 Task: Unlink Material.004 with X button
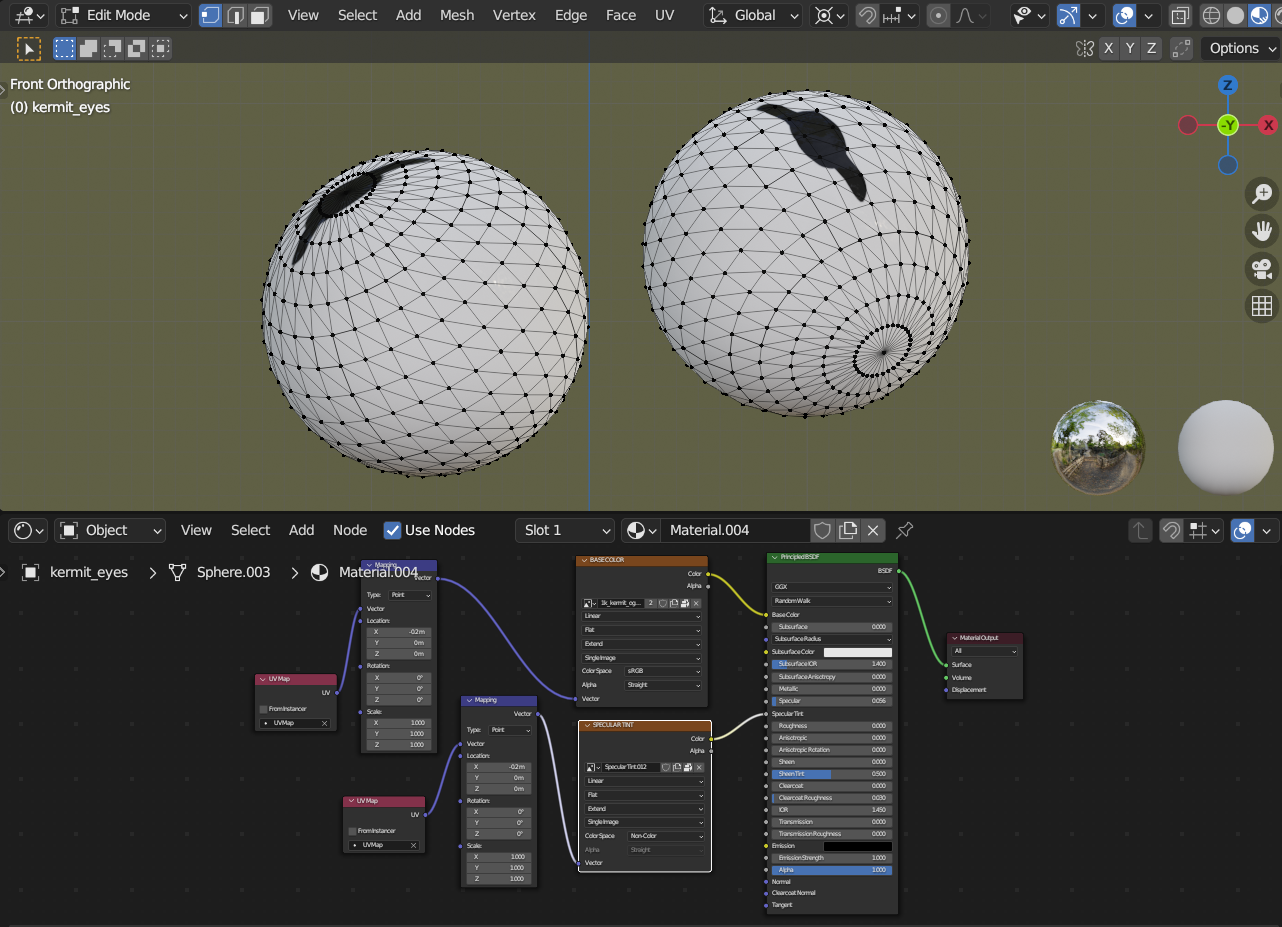click(873, 530)
